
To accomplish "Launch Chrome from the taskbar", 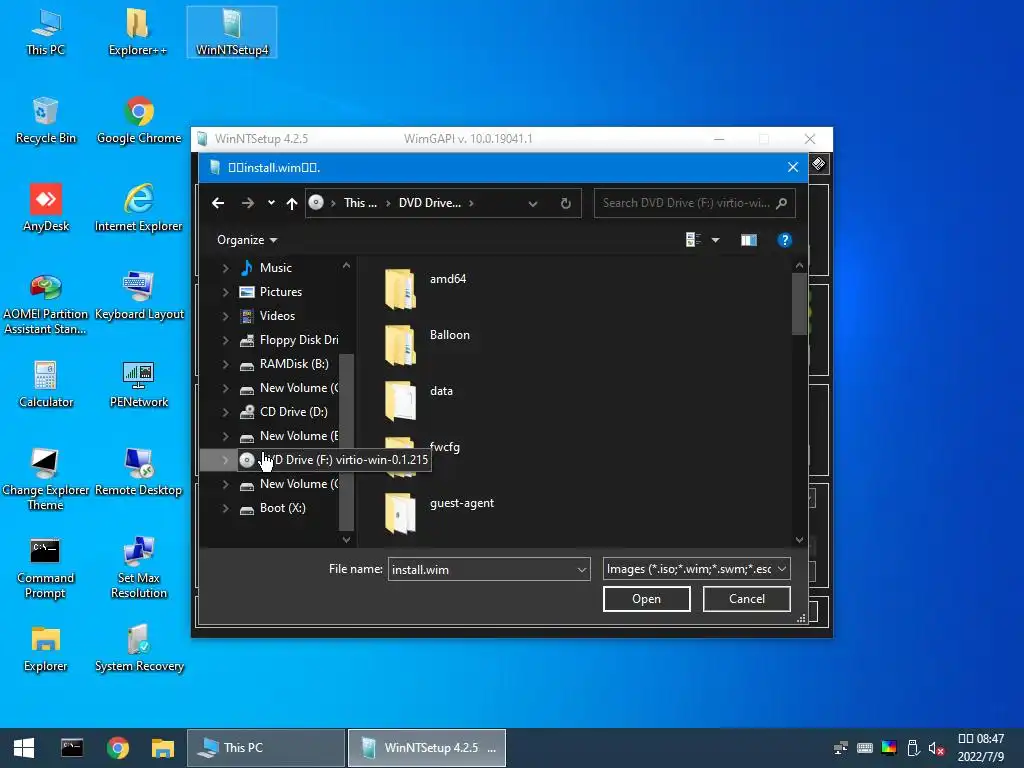I will [118, 748].
